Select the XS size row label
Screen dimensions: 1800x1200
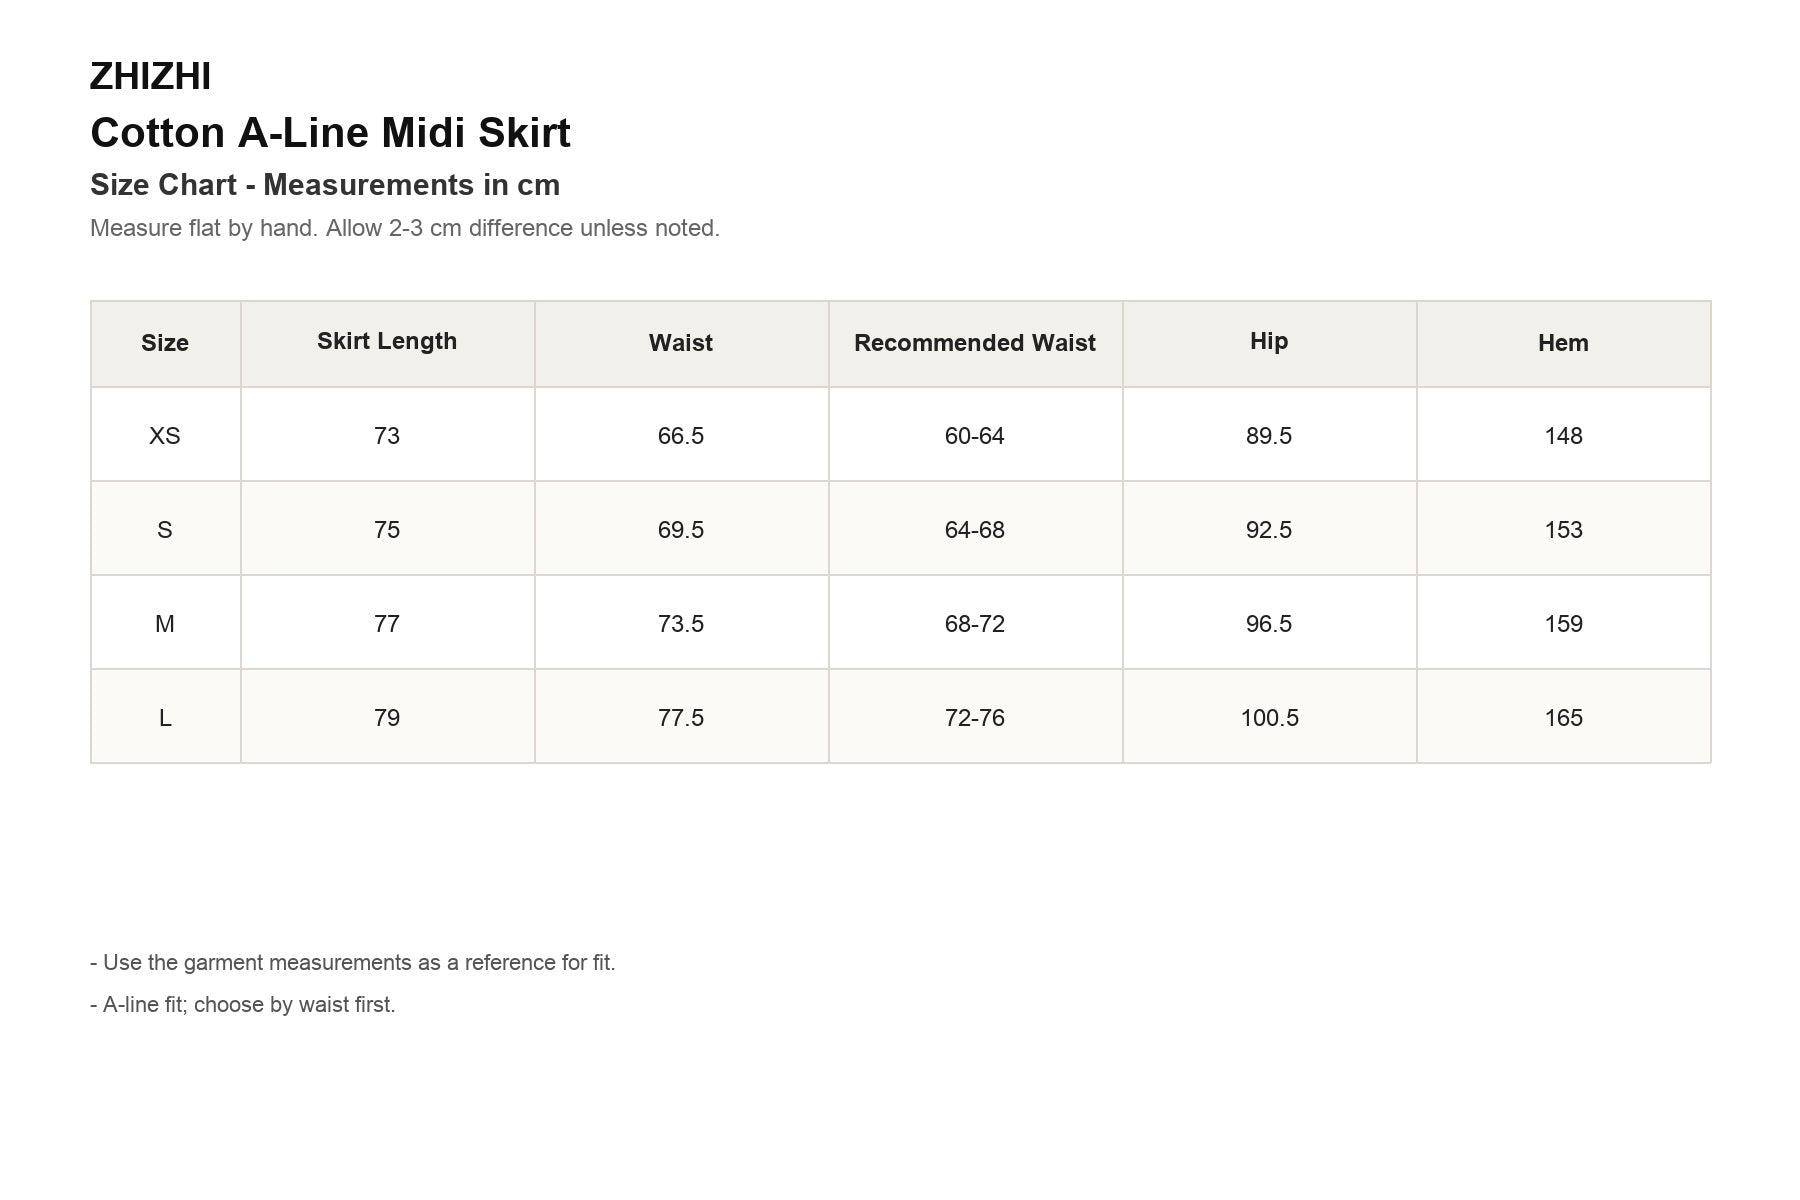[165, 435]
